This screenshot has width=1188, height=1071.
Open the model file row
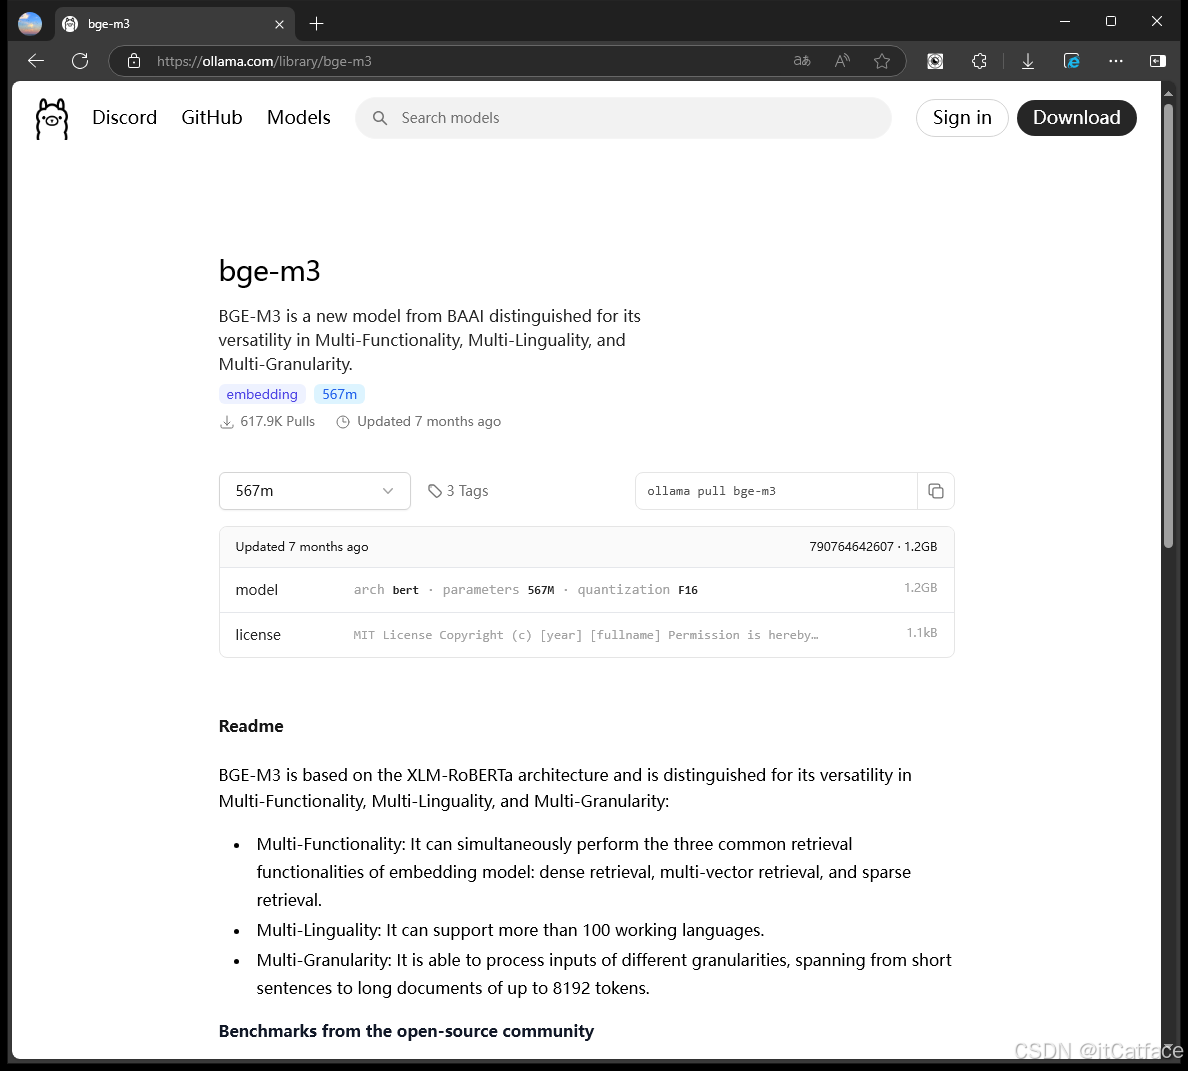[586, 590]
